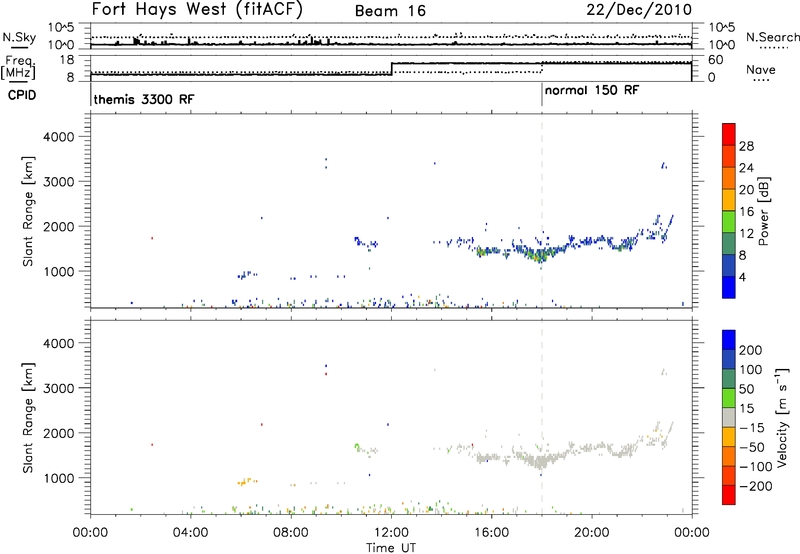The height and width of the screenshot is (554, 800).
Task: Click the '4000' tick on power panel
Action: [x=59, y=137]
